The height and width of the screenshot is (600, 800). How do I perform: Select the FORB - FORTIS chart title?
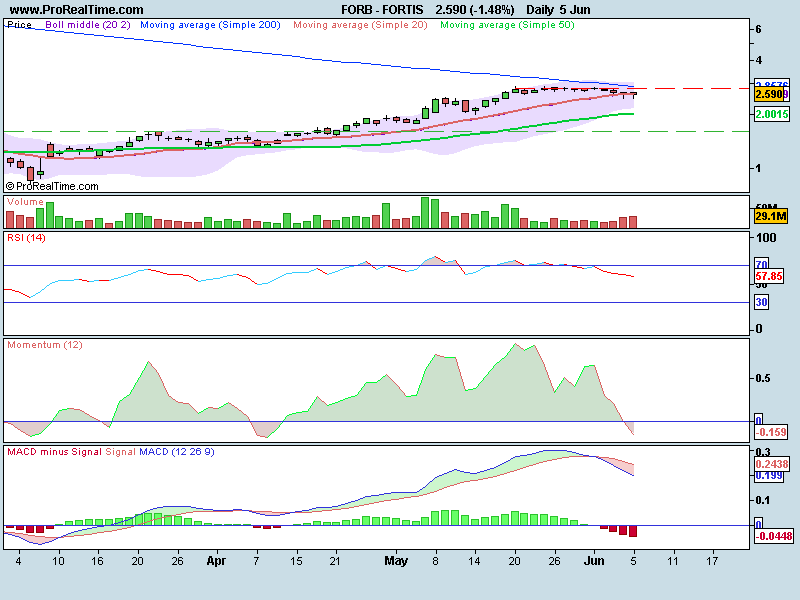coord(382,10)
